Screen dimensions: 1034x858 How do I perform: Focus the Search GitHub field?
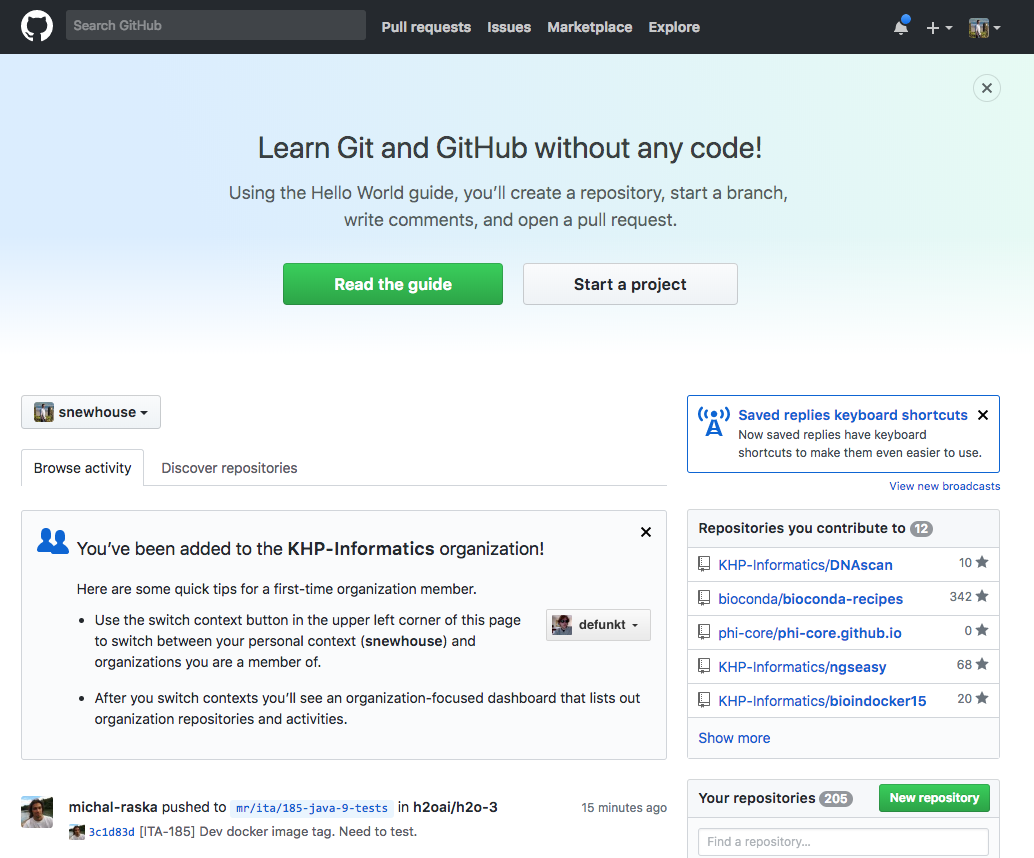(216, 25)
